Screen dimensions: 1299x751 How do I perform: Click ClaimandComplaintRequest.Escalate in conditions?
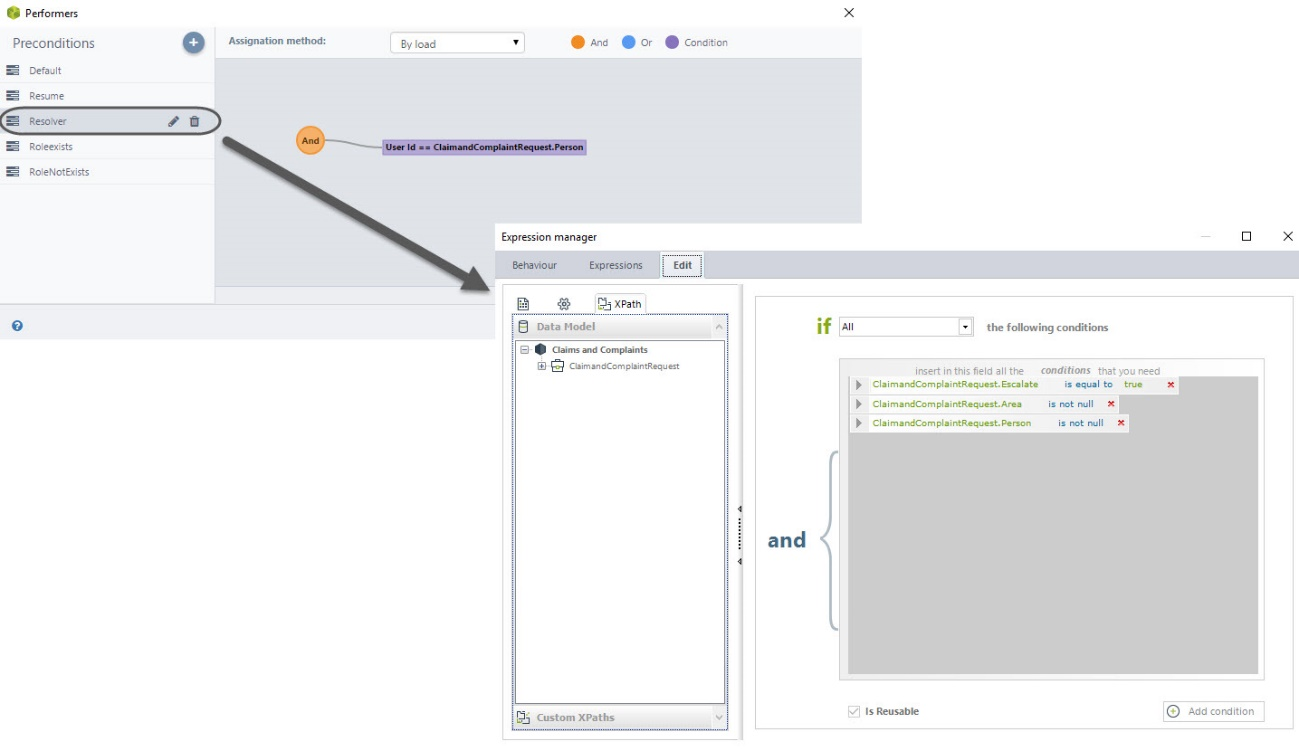pos(955,385)
